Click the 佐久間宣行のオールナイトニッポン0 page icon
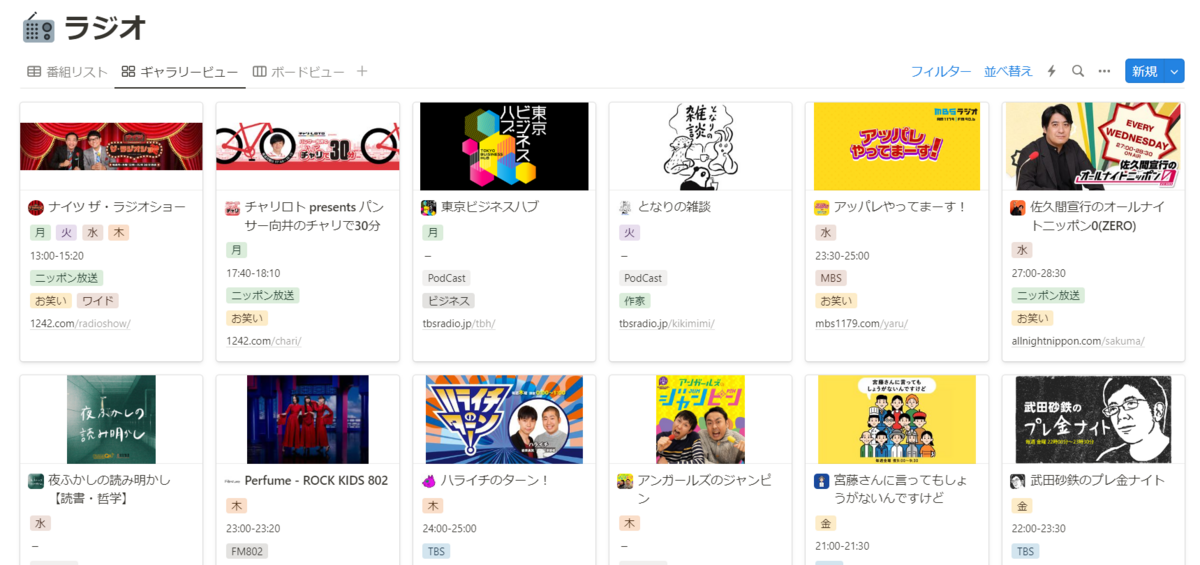Image resolution: width=1200 pixels, height=565 pixels. click(1018, 207)
